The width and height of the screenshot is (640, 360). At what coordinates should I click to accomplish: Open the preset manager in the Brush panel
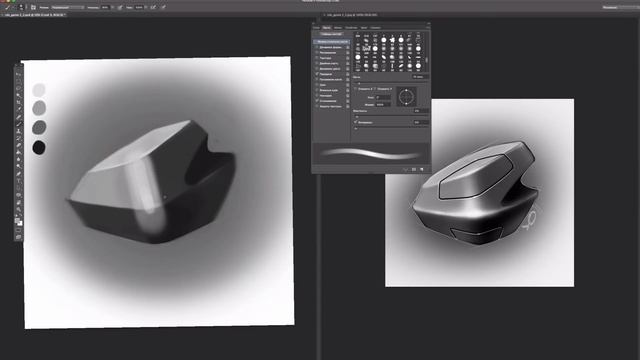click(x=414, y=169)
